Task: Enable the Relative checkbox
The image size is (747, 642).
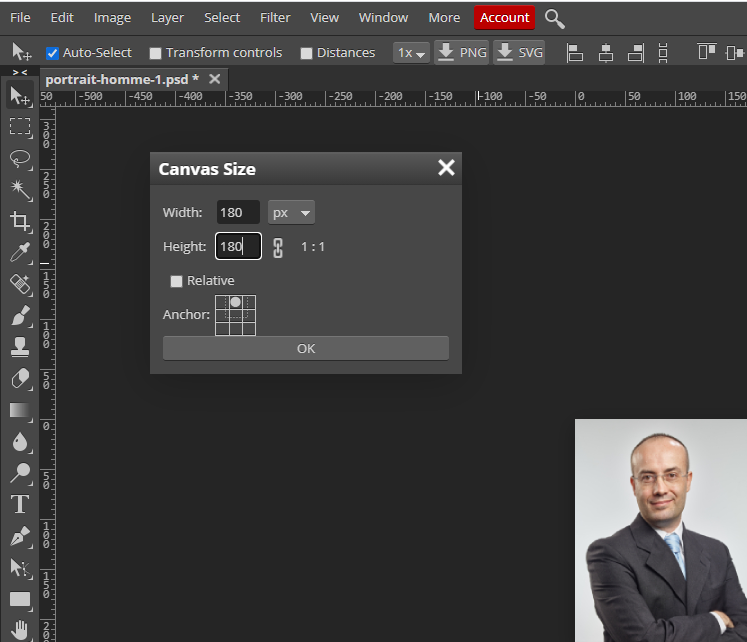Action: tap(177, 281)
